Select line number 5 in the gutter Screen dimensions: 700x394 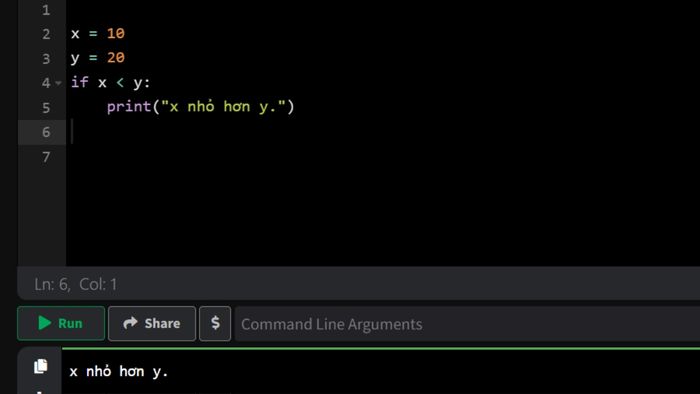coord(46,108)
